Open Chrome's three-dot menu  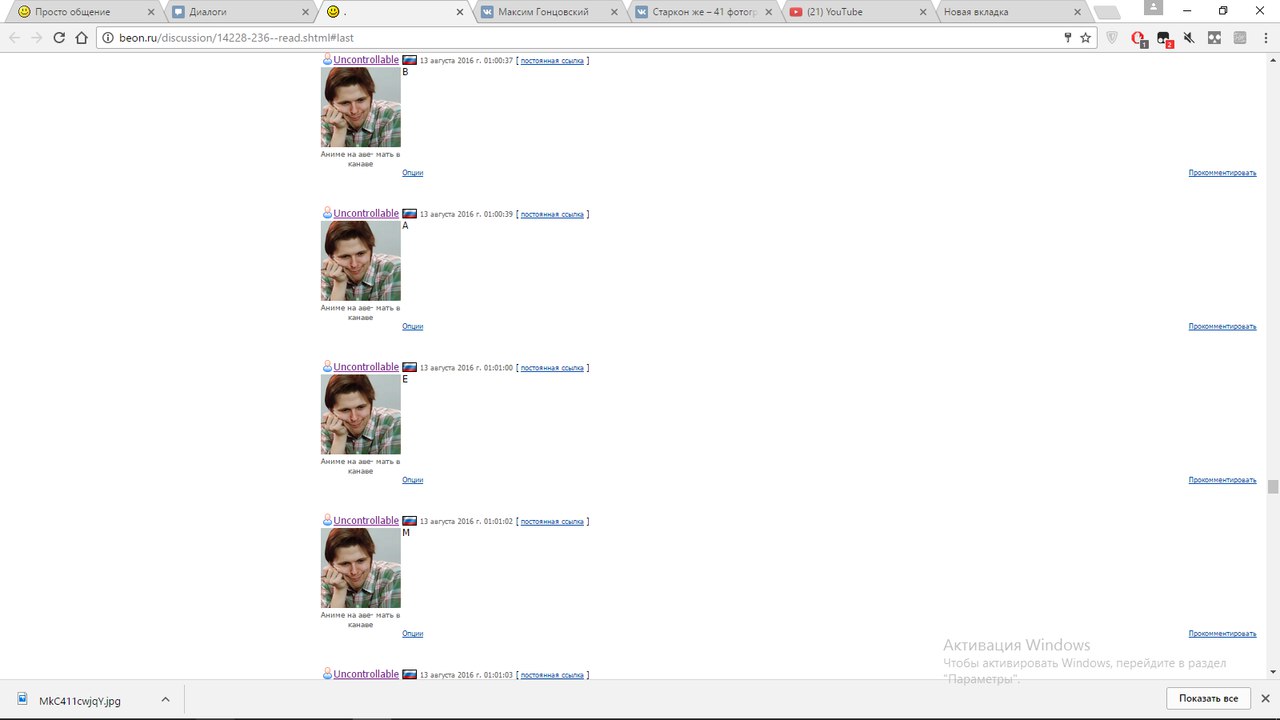point(1265,38)
